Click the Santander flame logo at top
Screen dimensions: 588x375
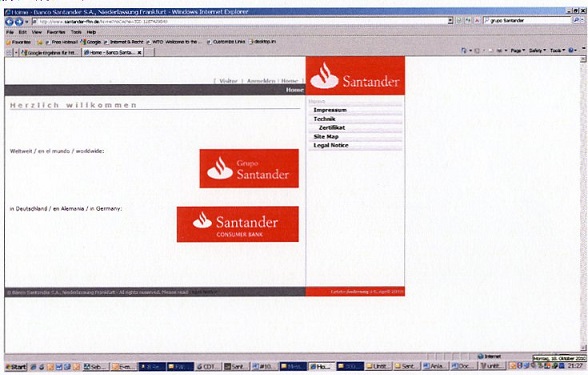click(x=355, y=75)
